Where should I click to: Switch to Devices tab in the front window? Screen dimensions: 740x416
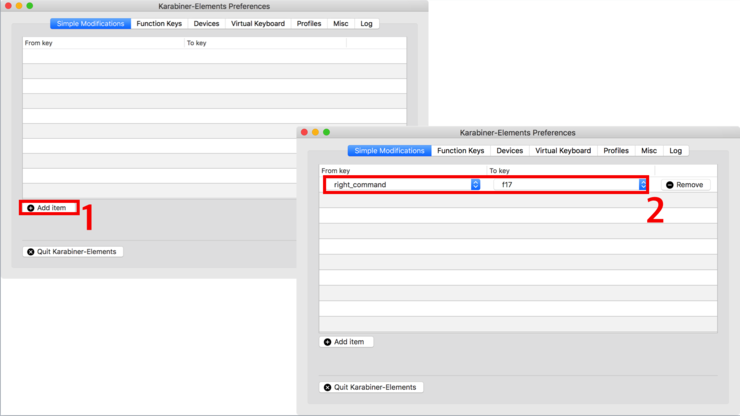pos(510,151)
